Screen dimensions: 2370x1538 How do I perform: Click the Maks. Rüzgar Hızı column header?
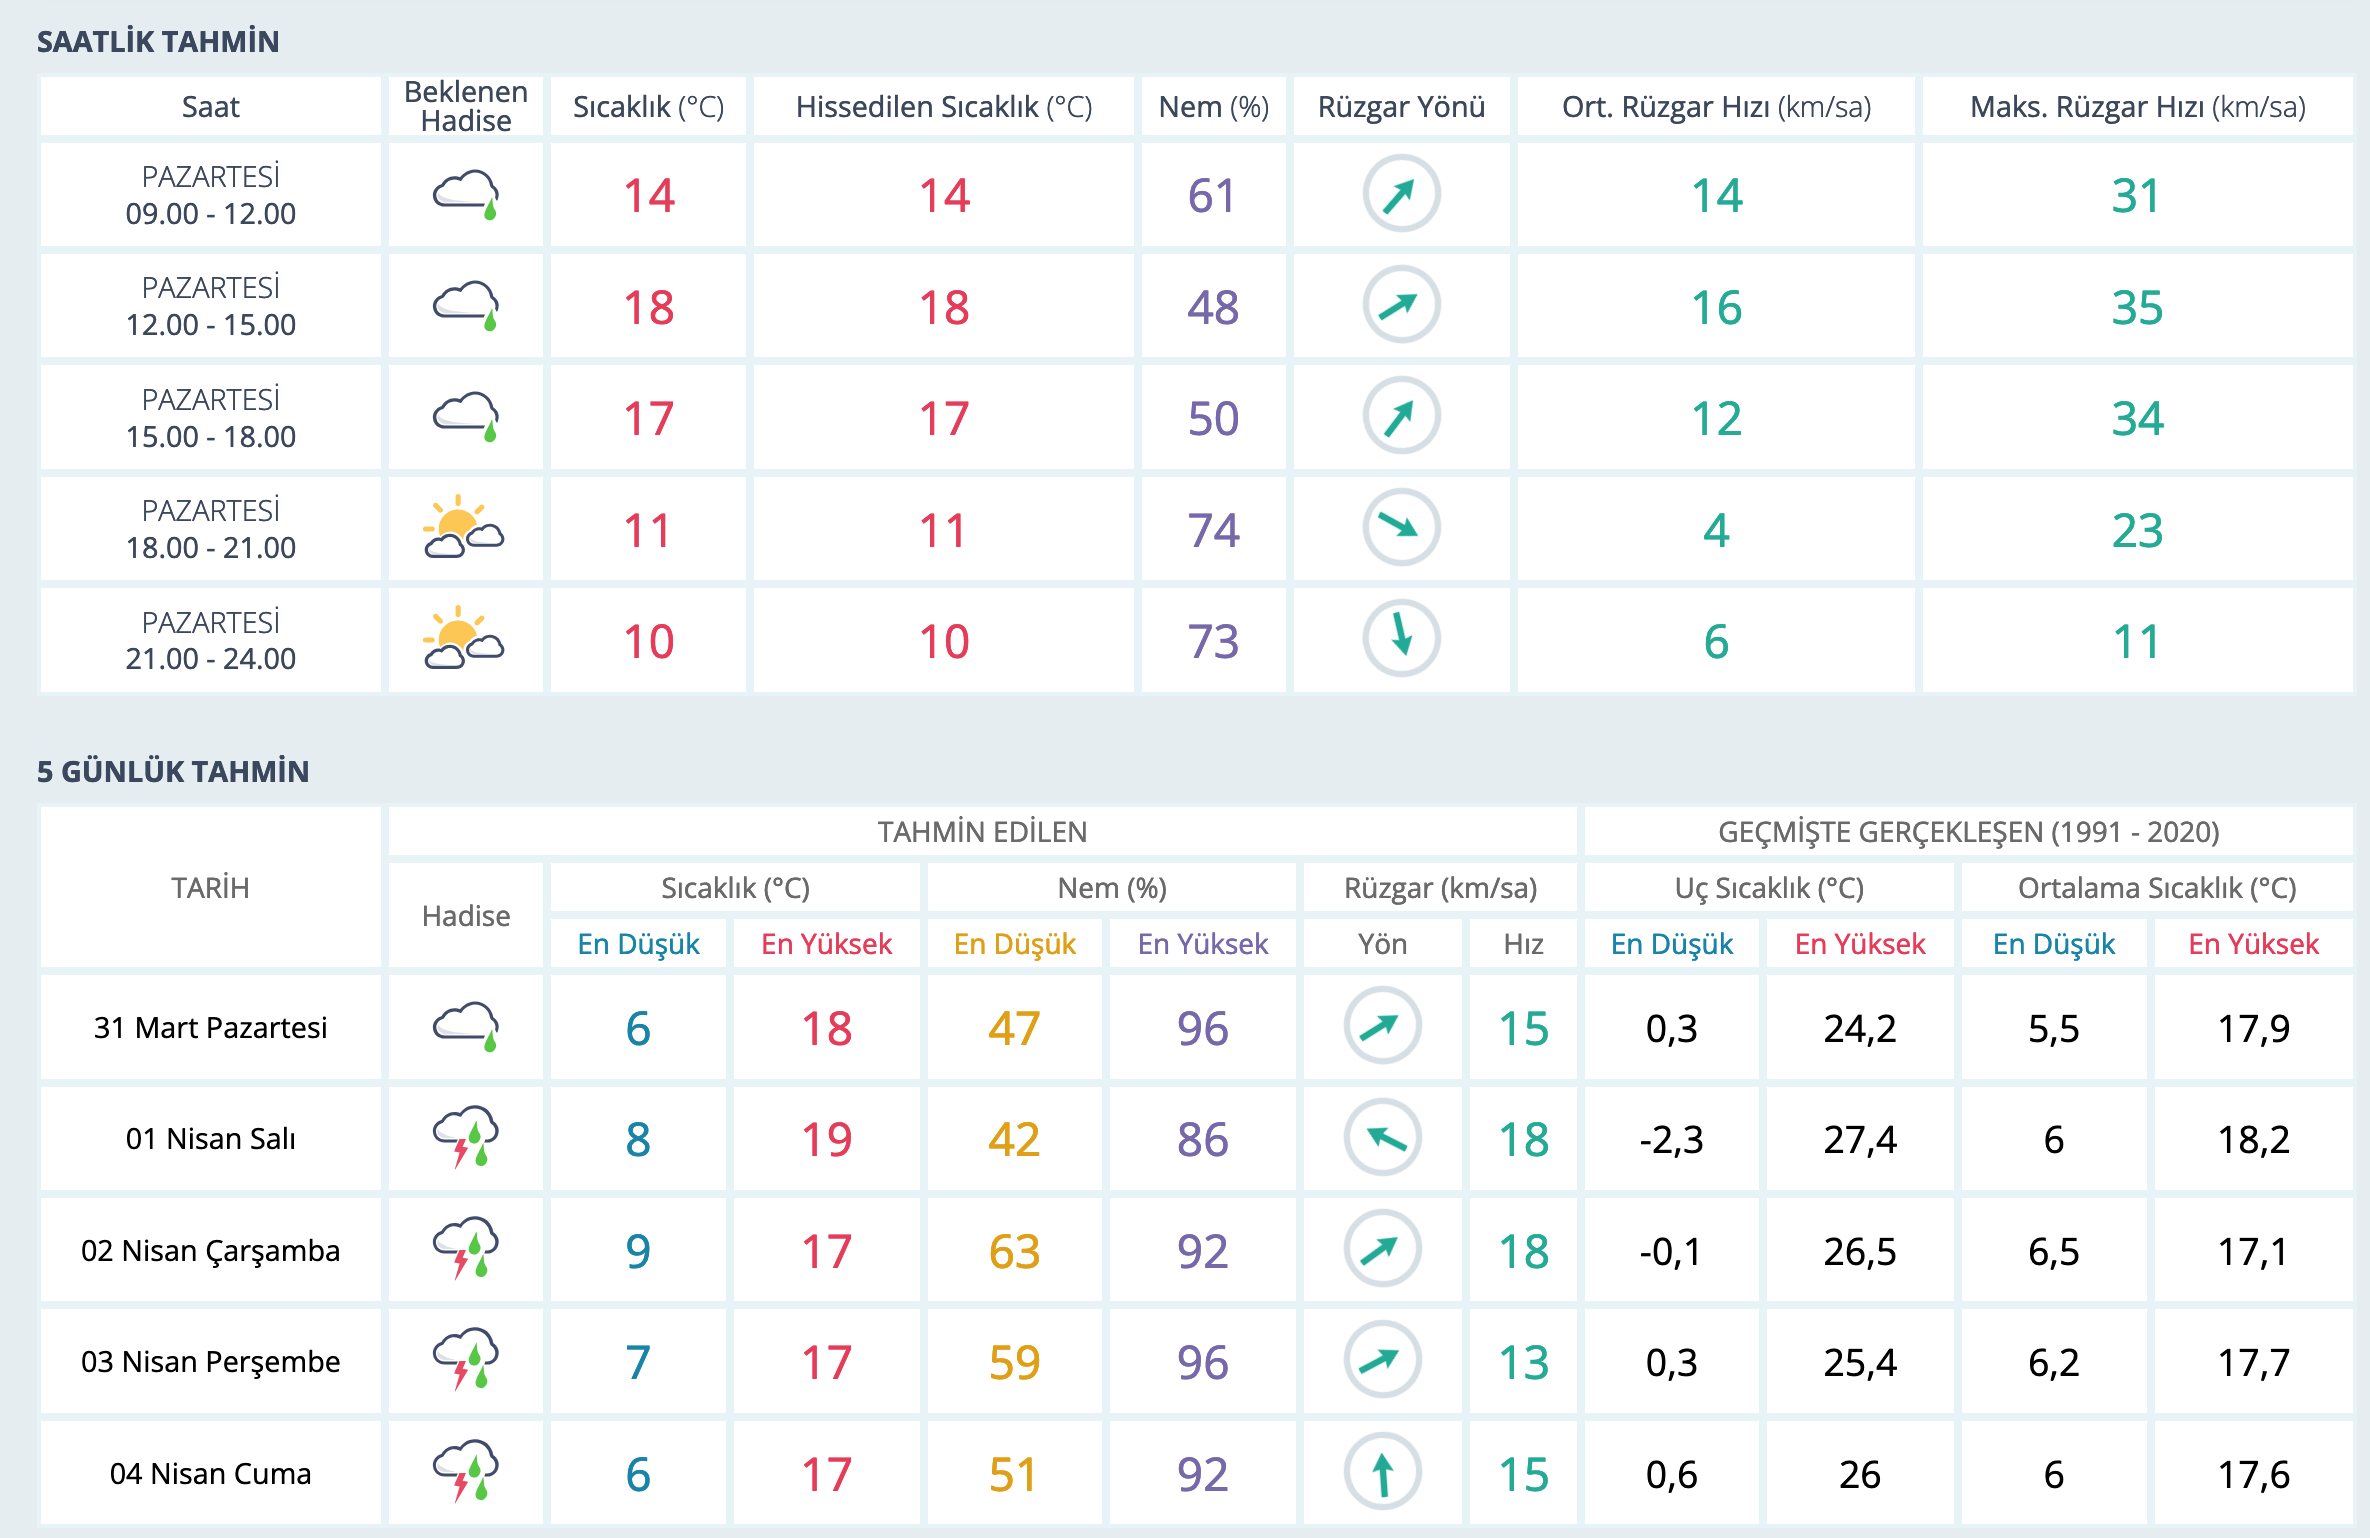[x=2137, y=106]
